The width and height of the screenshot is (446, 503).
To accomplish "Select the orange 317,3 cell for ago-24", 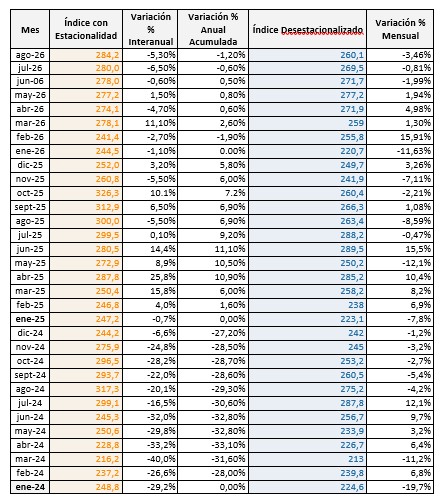I will point(86,389).
